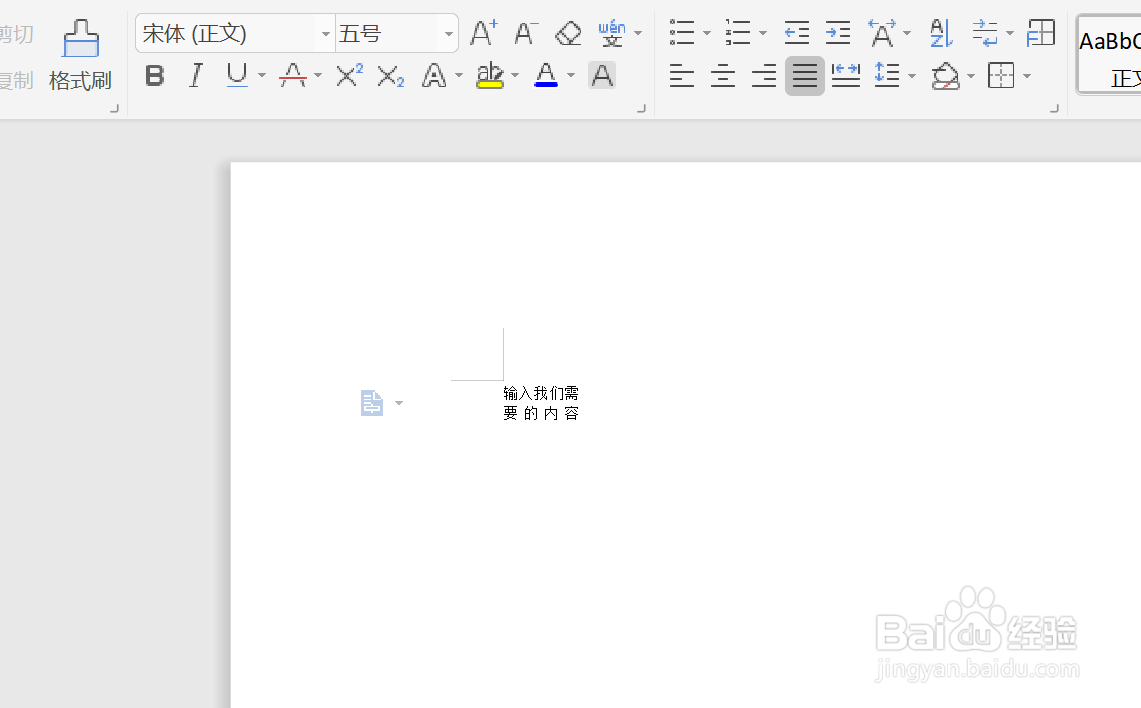Select justify alignment
Screen dimensions: 1141x708
(x=805, y=76)
